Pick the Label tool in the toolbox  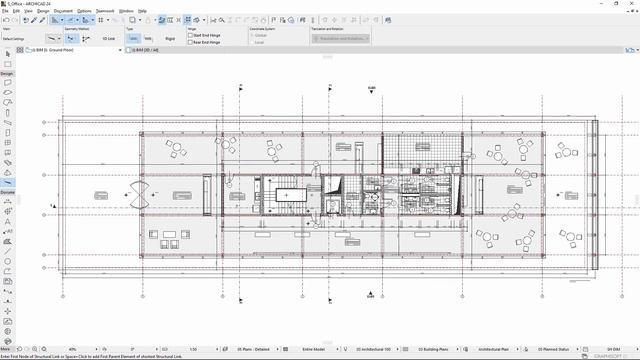[x=8, y=231]
